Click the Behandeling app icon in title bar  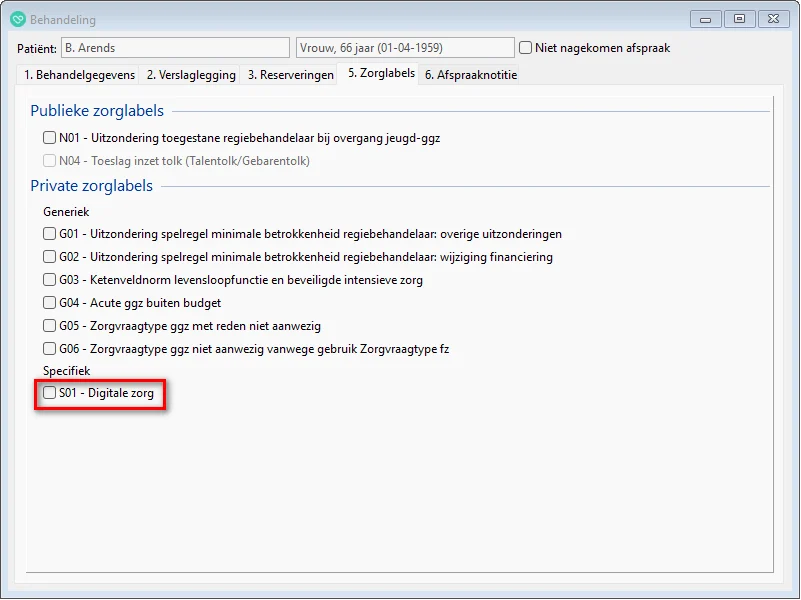click(17, 19)
